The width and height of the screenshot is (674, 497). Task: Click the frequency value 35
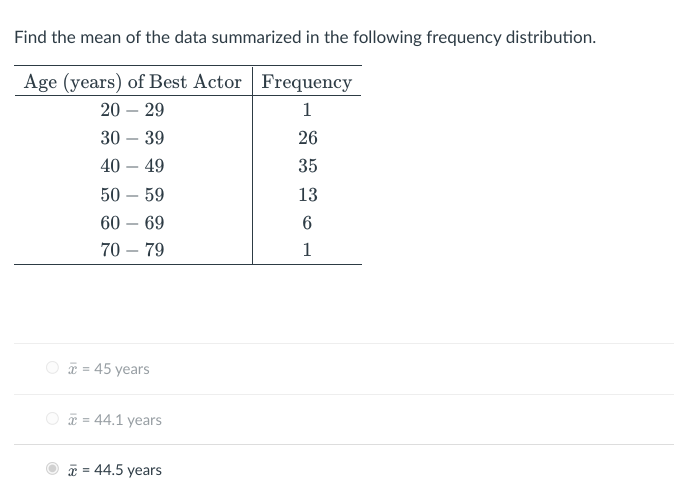[308, 166]
